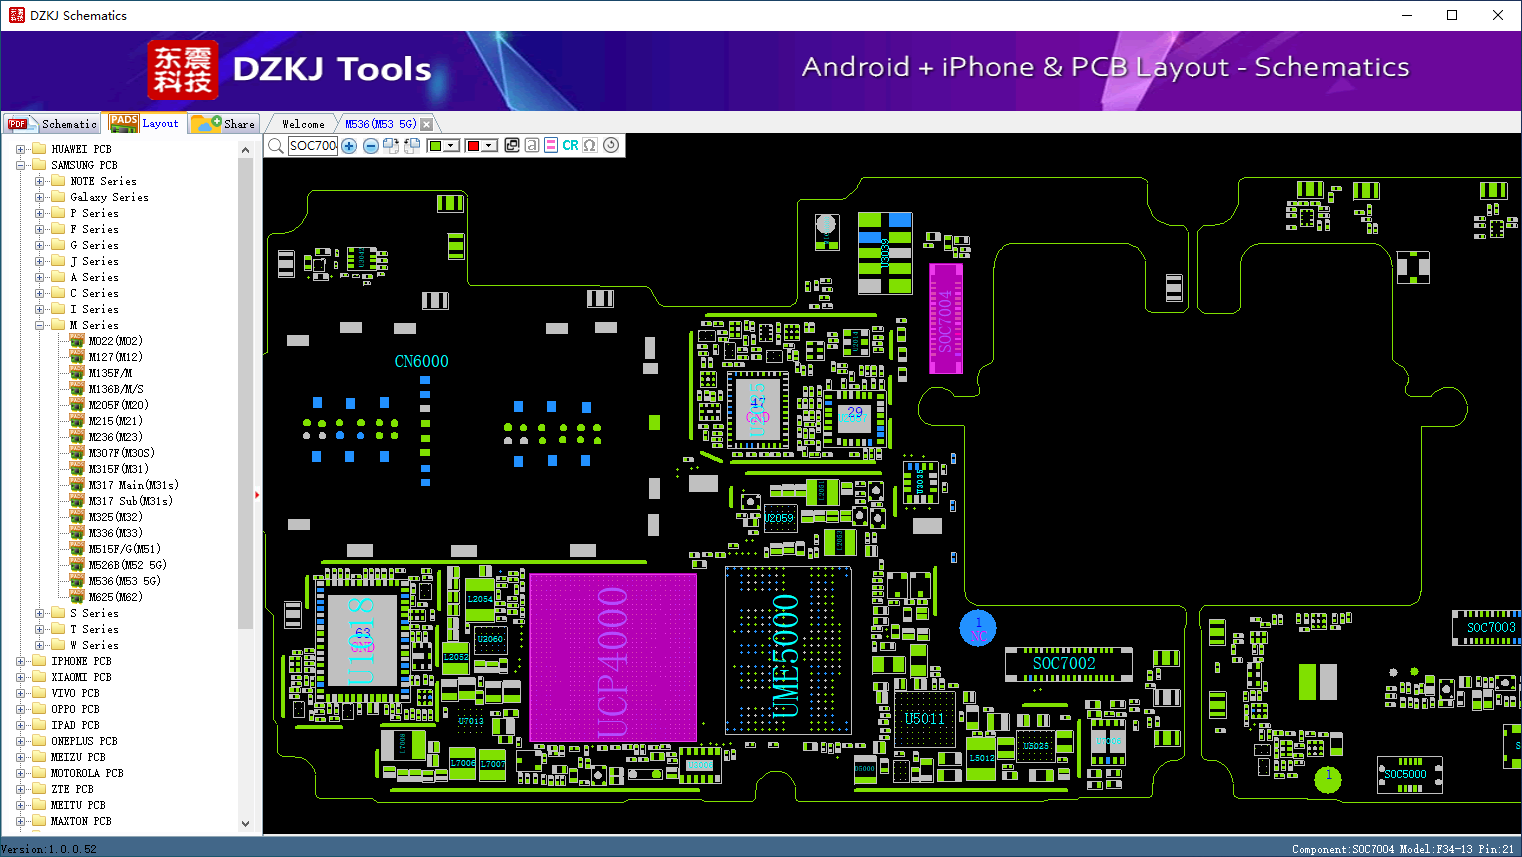The width and height of the screenshot is (1522, 857).
Task: Collapse the SAMSUNG PCB tree node
Action: (x=21, y=165)
